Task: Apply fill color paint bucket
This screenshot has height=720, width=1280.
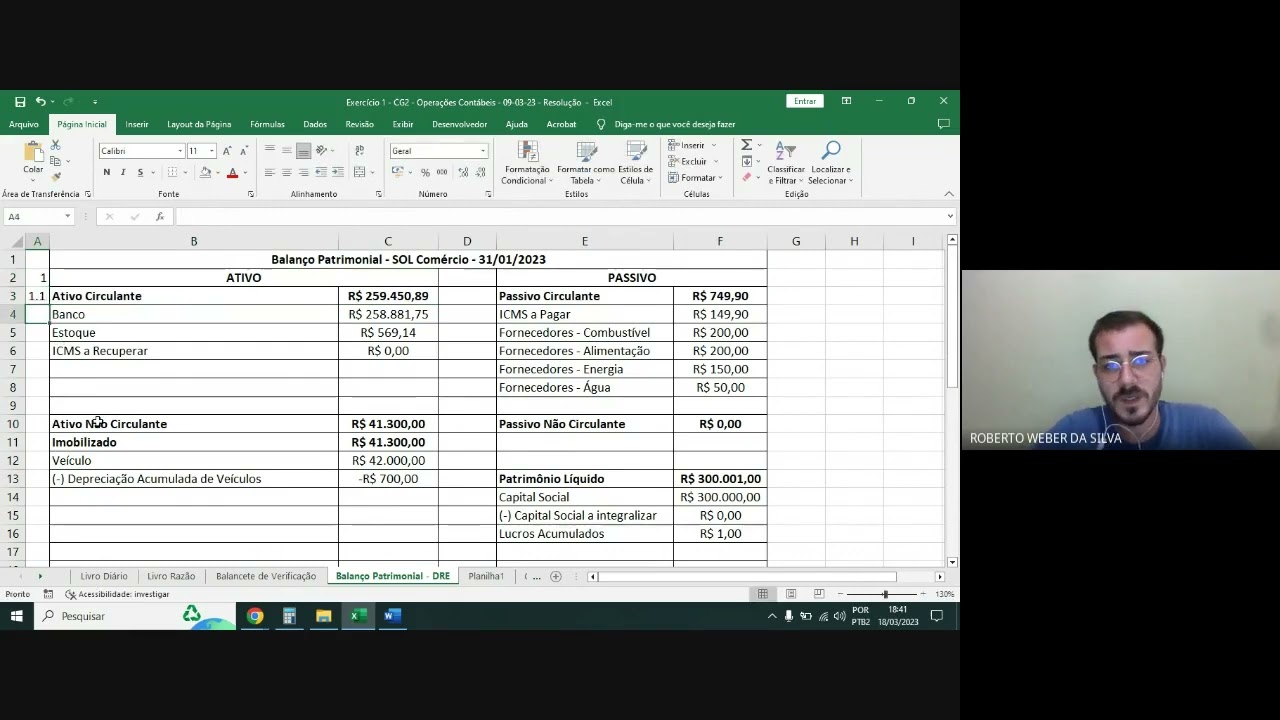Action: click(205, 173)
